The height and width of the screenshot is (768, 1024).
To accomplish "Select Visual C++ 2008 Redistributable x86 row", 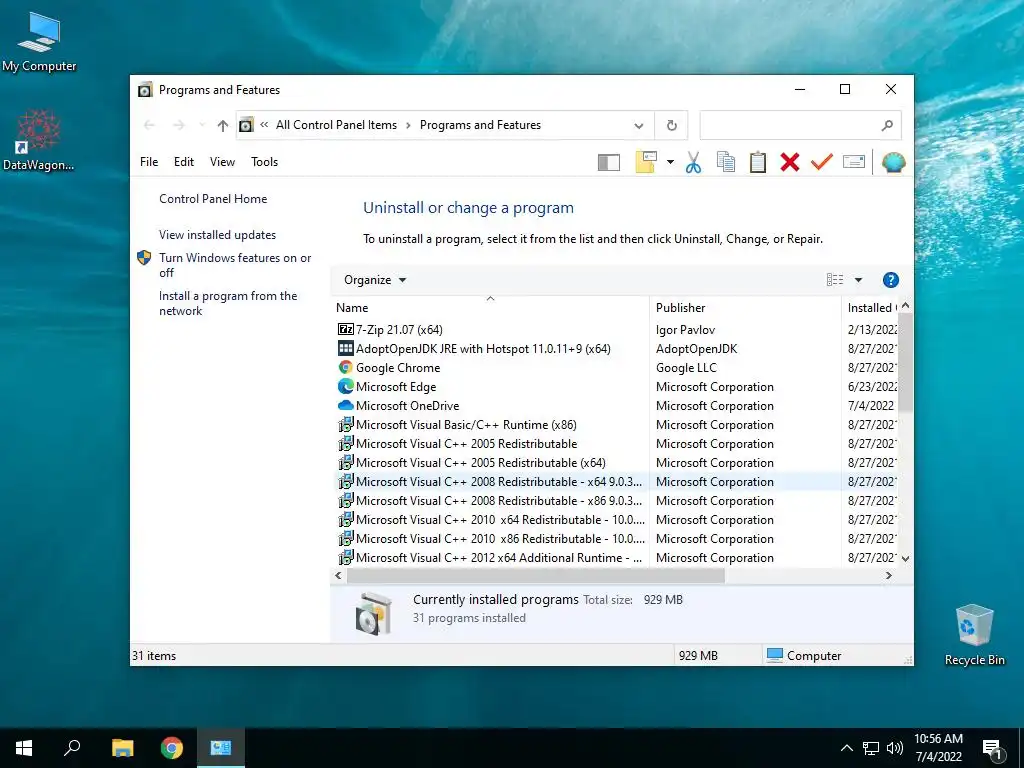I will pyautogui.click(x=616, y=501).
